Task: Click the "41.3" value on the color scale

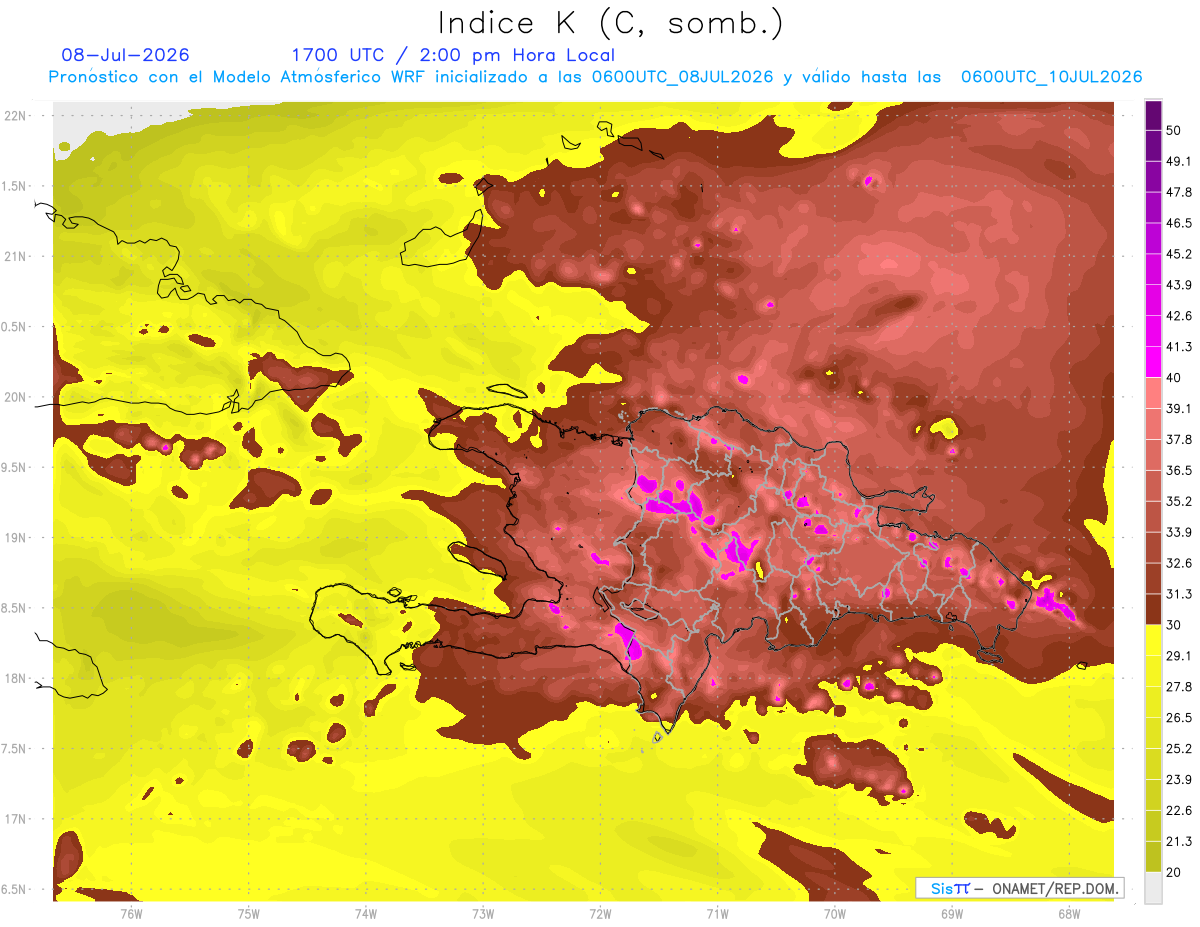Action: 1179,347
